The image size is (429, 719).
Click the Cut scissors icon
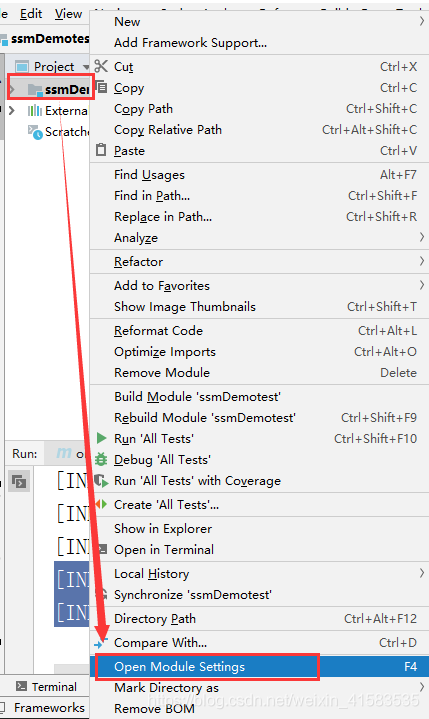[x=101, y=66]
